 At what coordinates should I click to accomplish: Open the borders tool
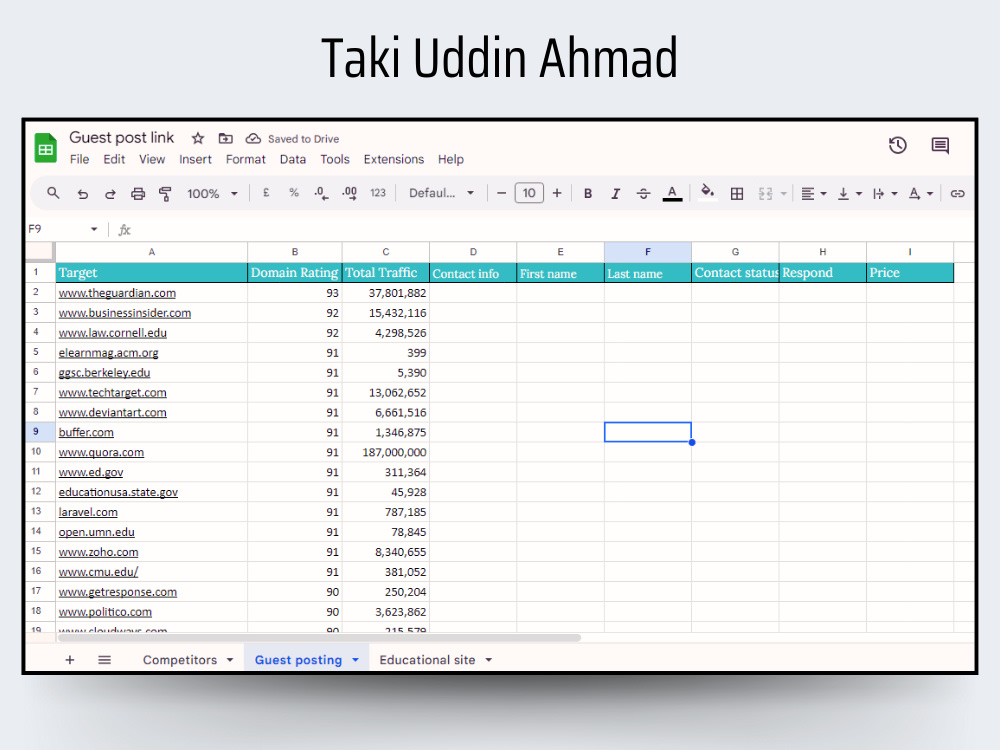click(x=737, y=193)
